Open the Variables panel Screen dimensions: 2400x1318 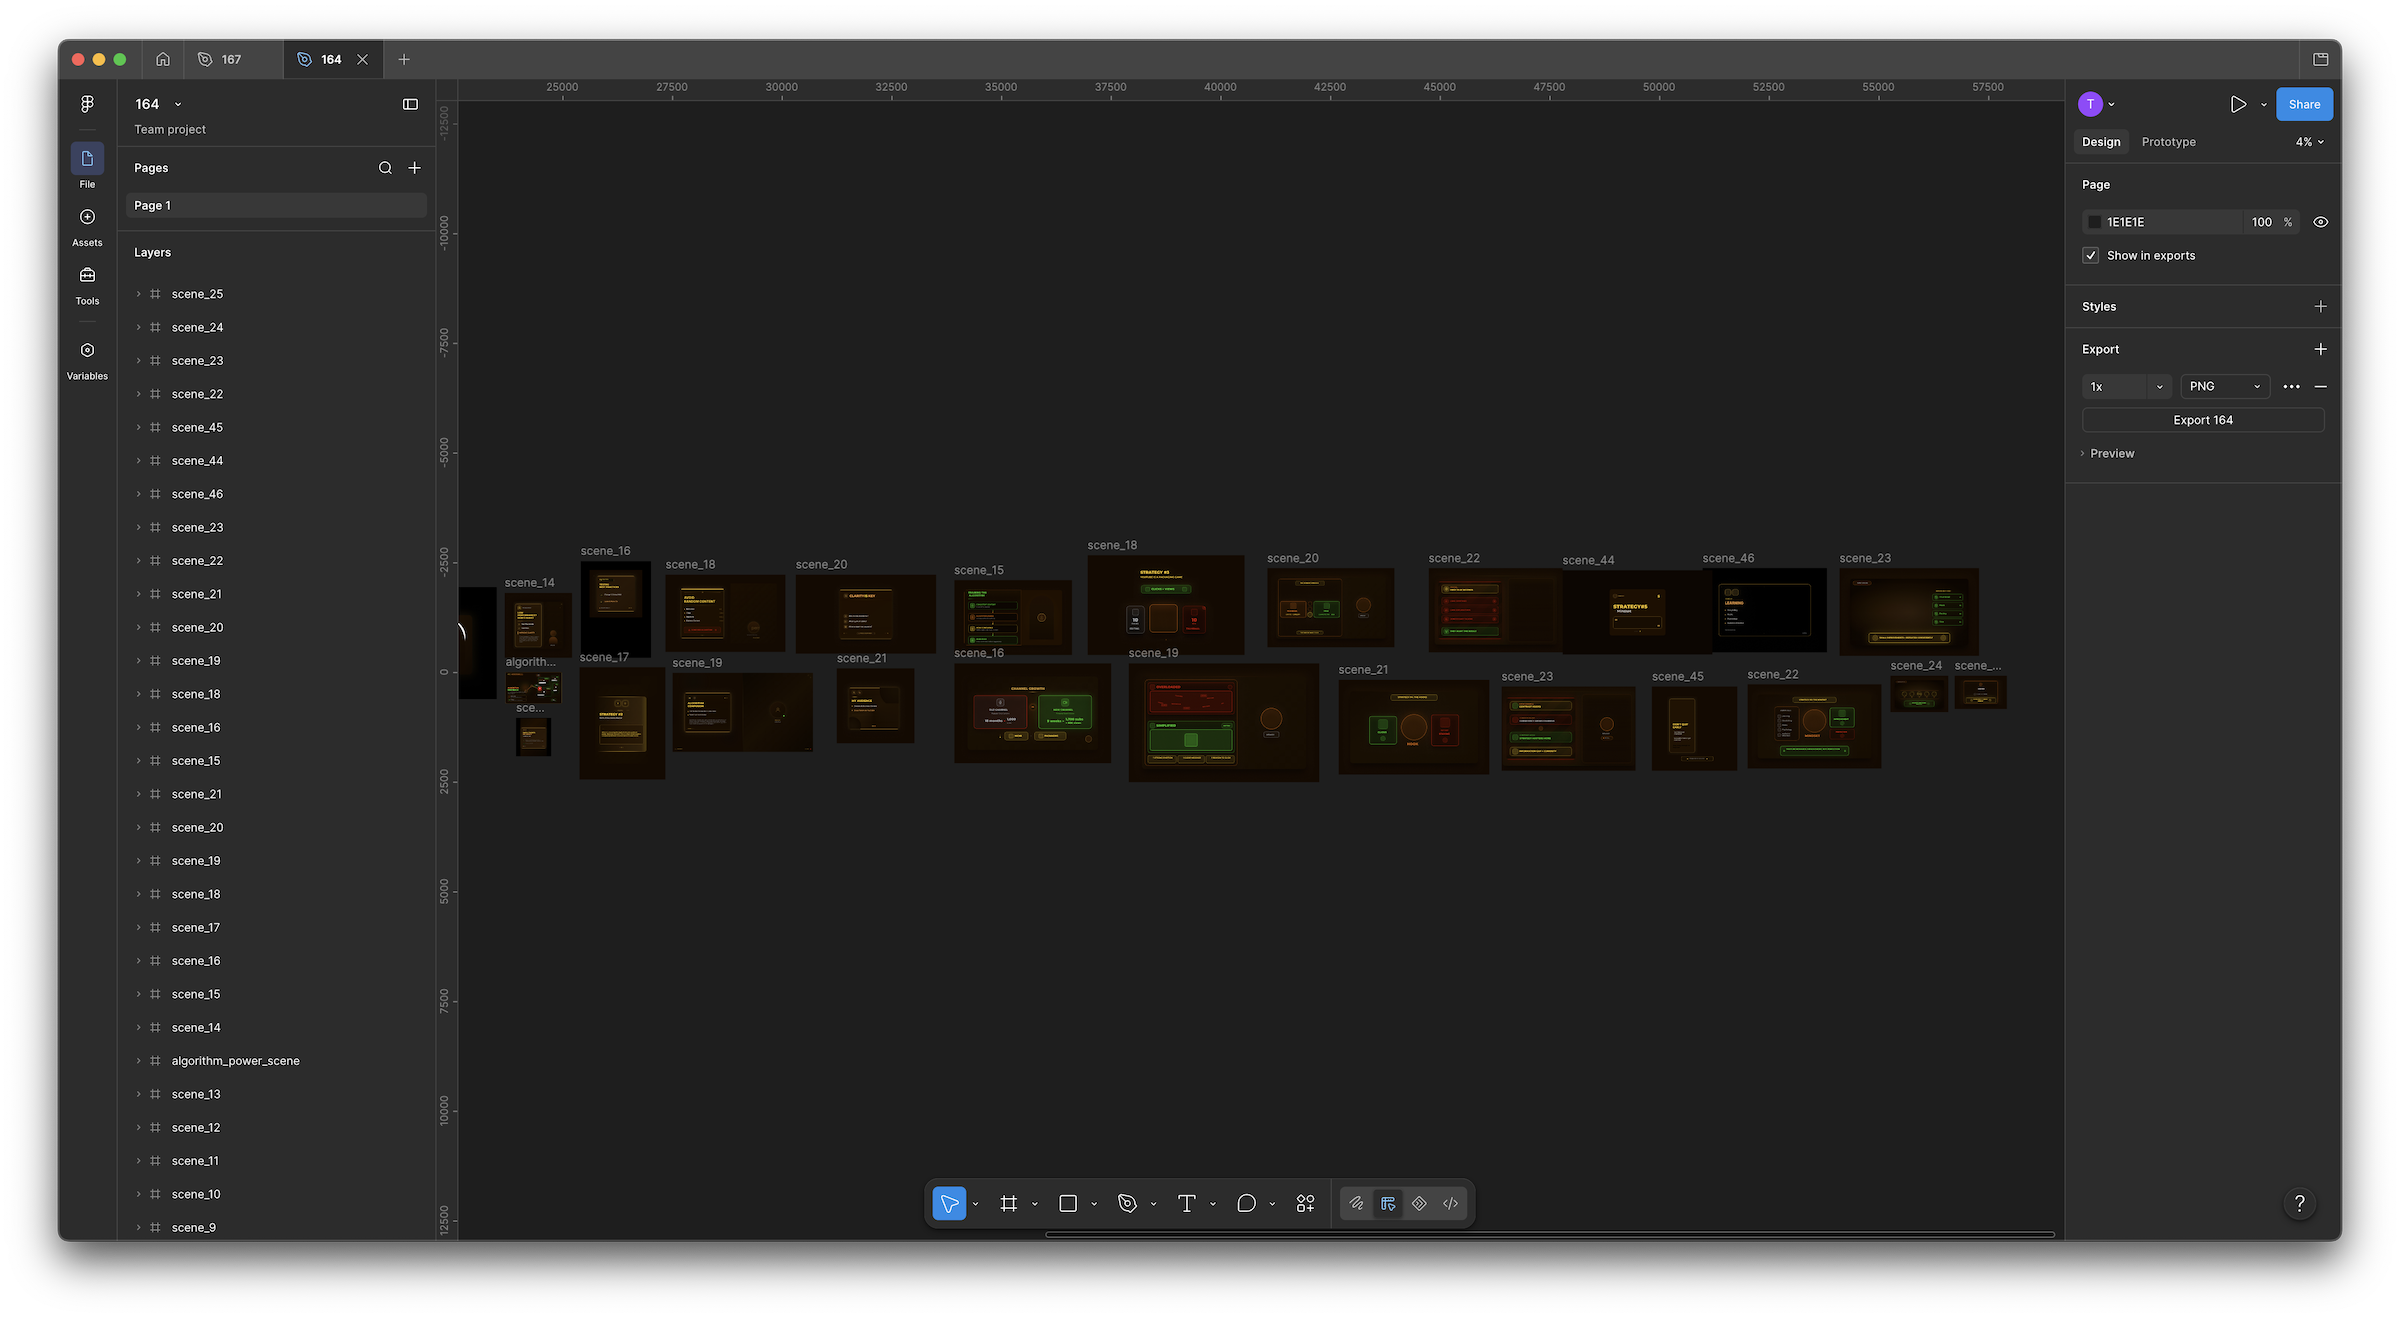[x=87, y=360]
